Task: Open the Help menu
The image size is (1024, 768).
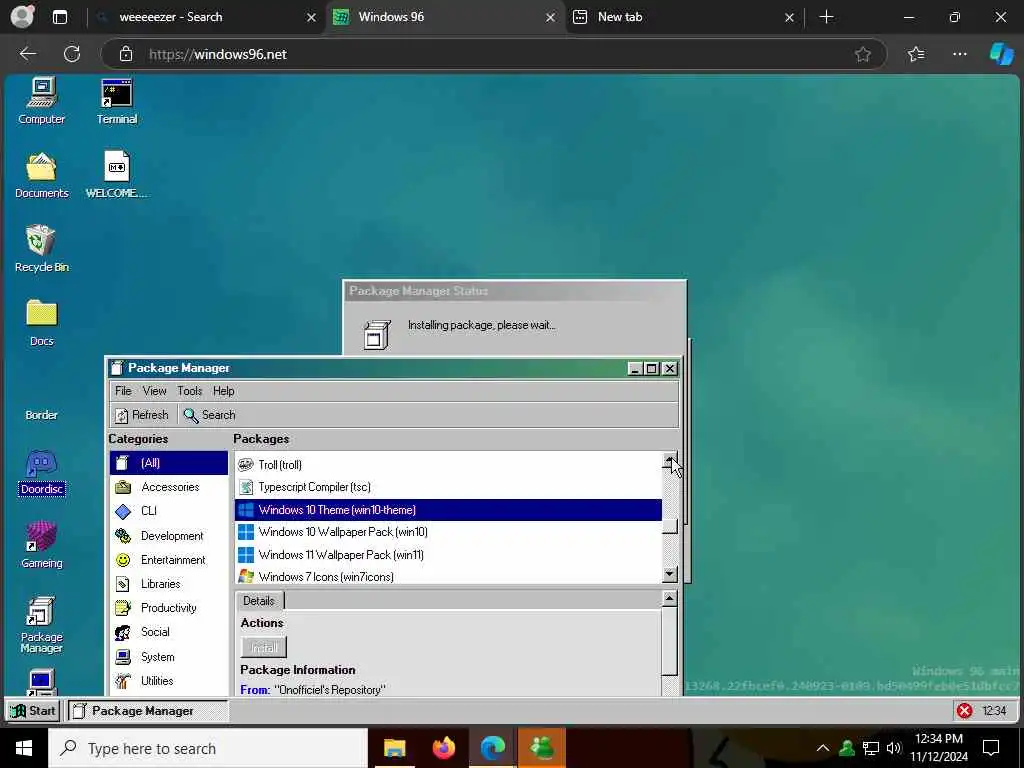Action: 223,391
